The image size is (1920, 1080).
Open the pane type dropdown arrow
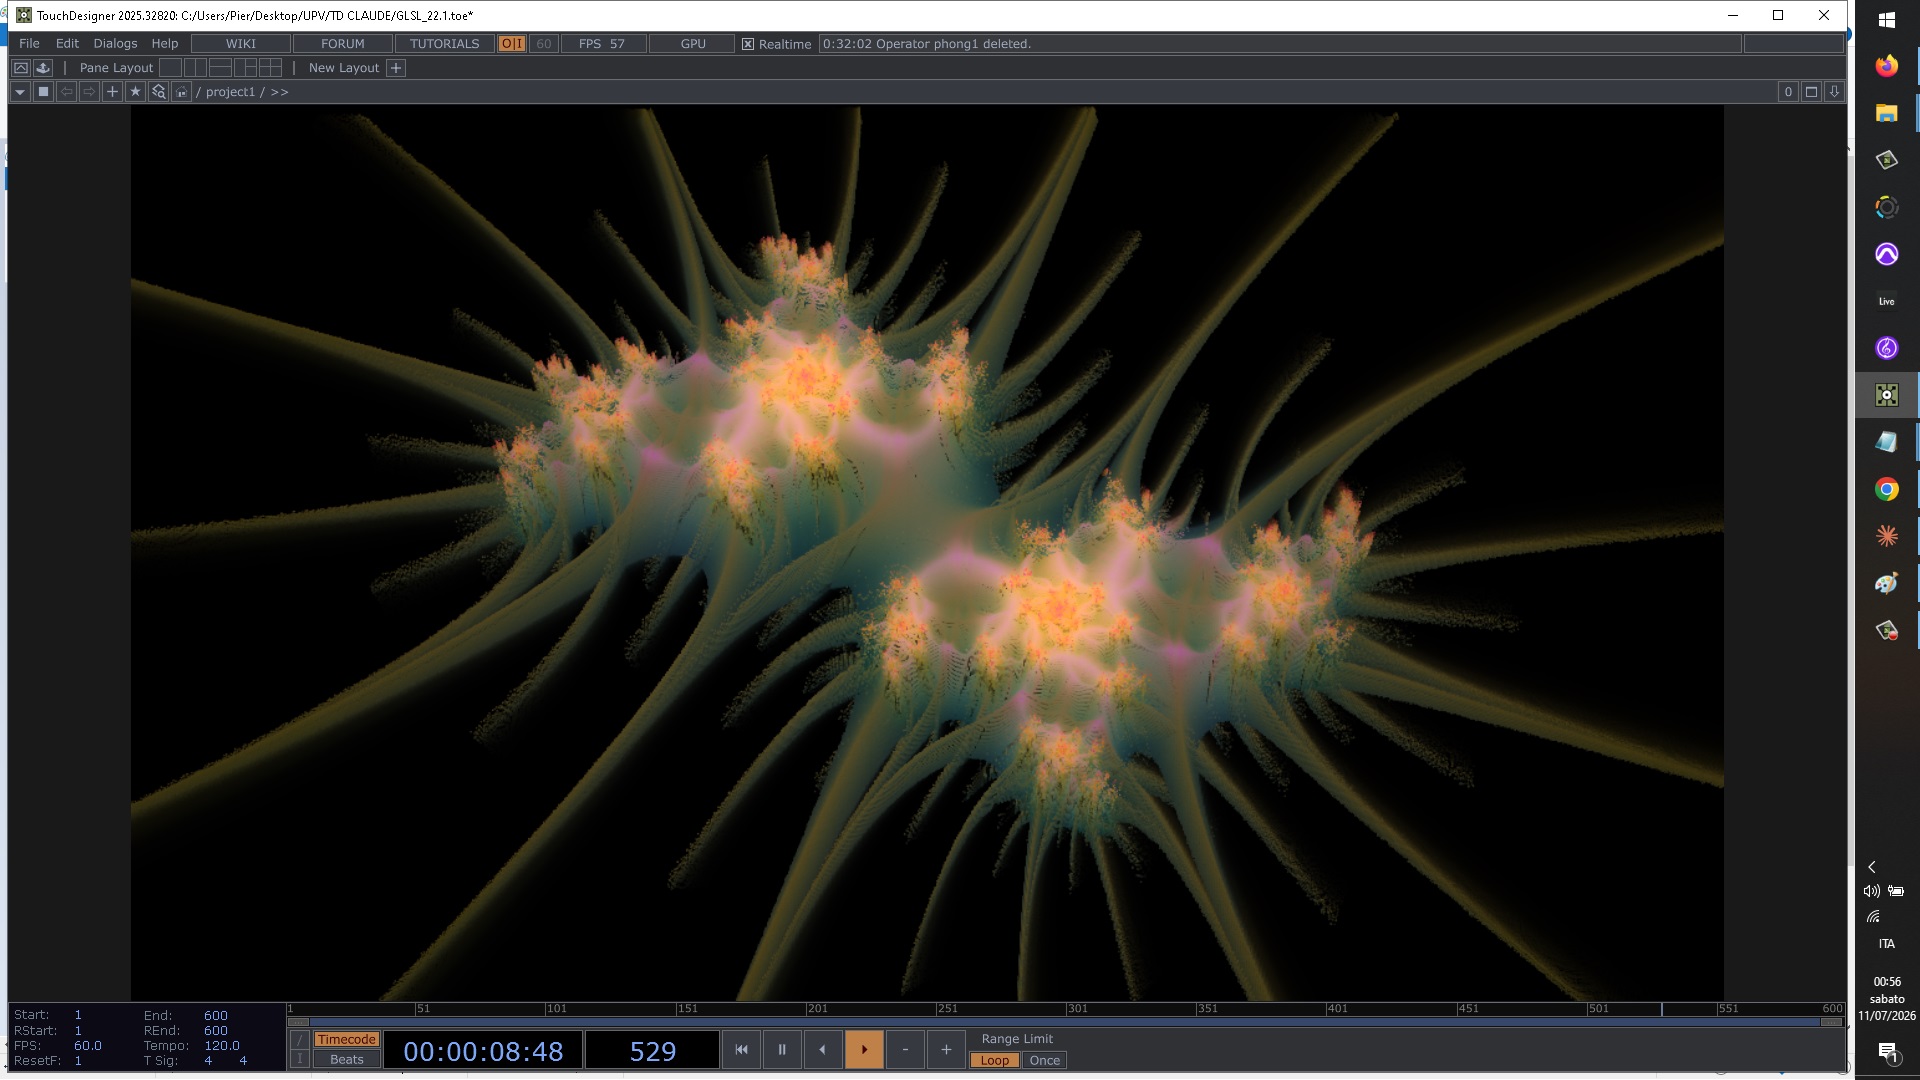pyautogui.click(x=20, y=91)
